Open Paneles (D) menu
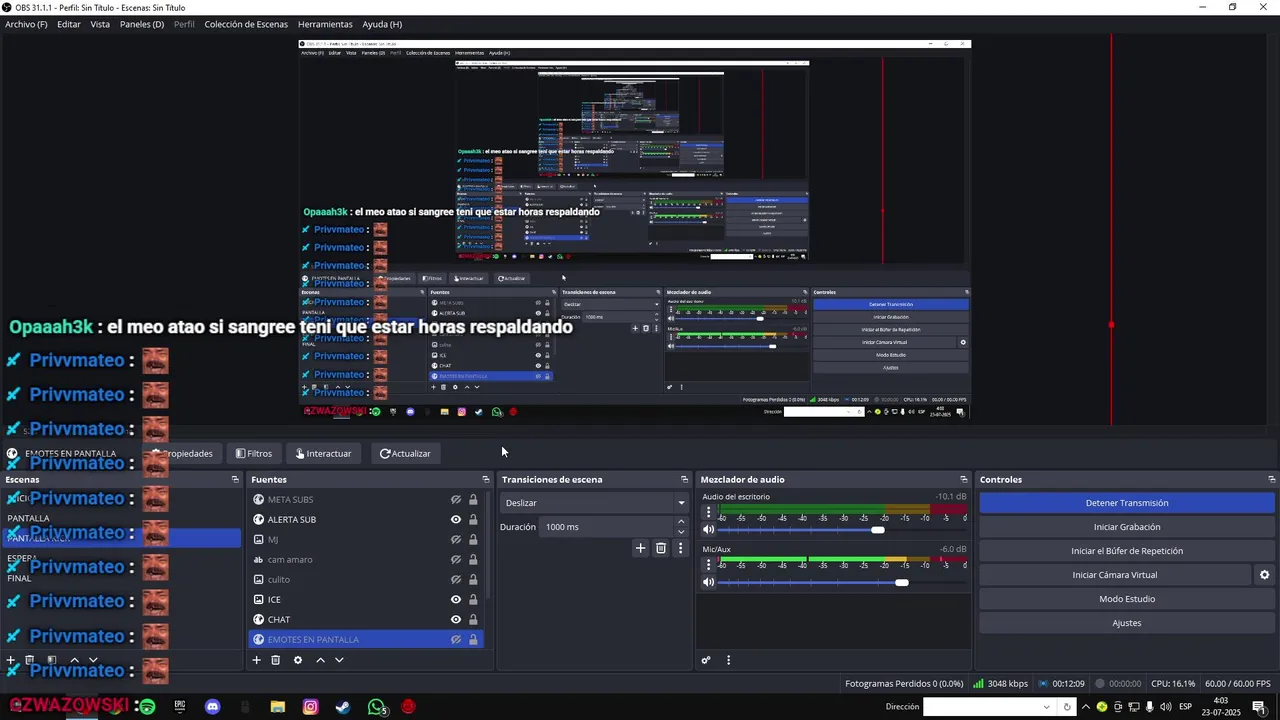Viewport: 1280px width, 720px height. point(142,24)
